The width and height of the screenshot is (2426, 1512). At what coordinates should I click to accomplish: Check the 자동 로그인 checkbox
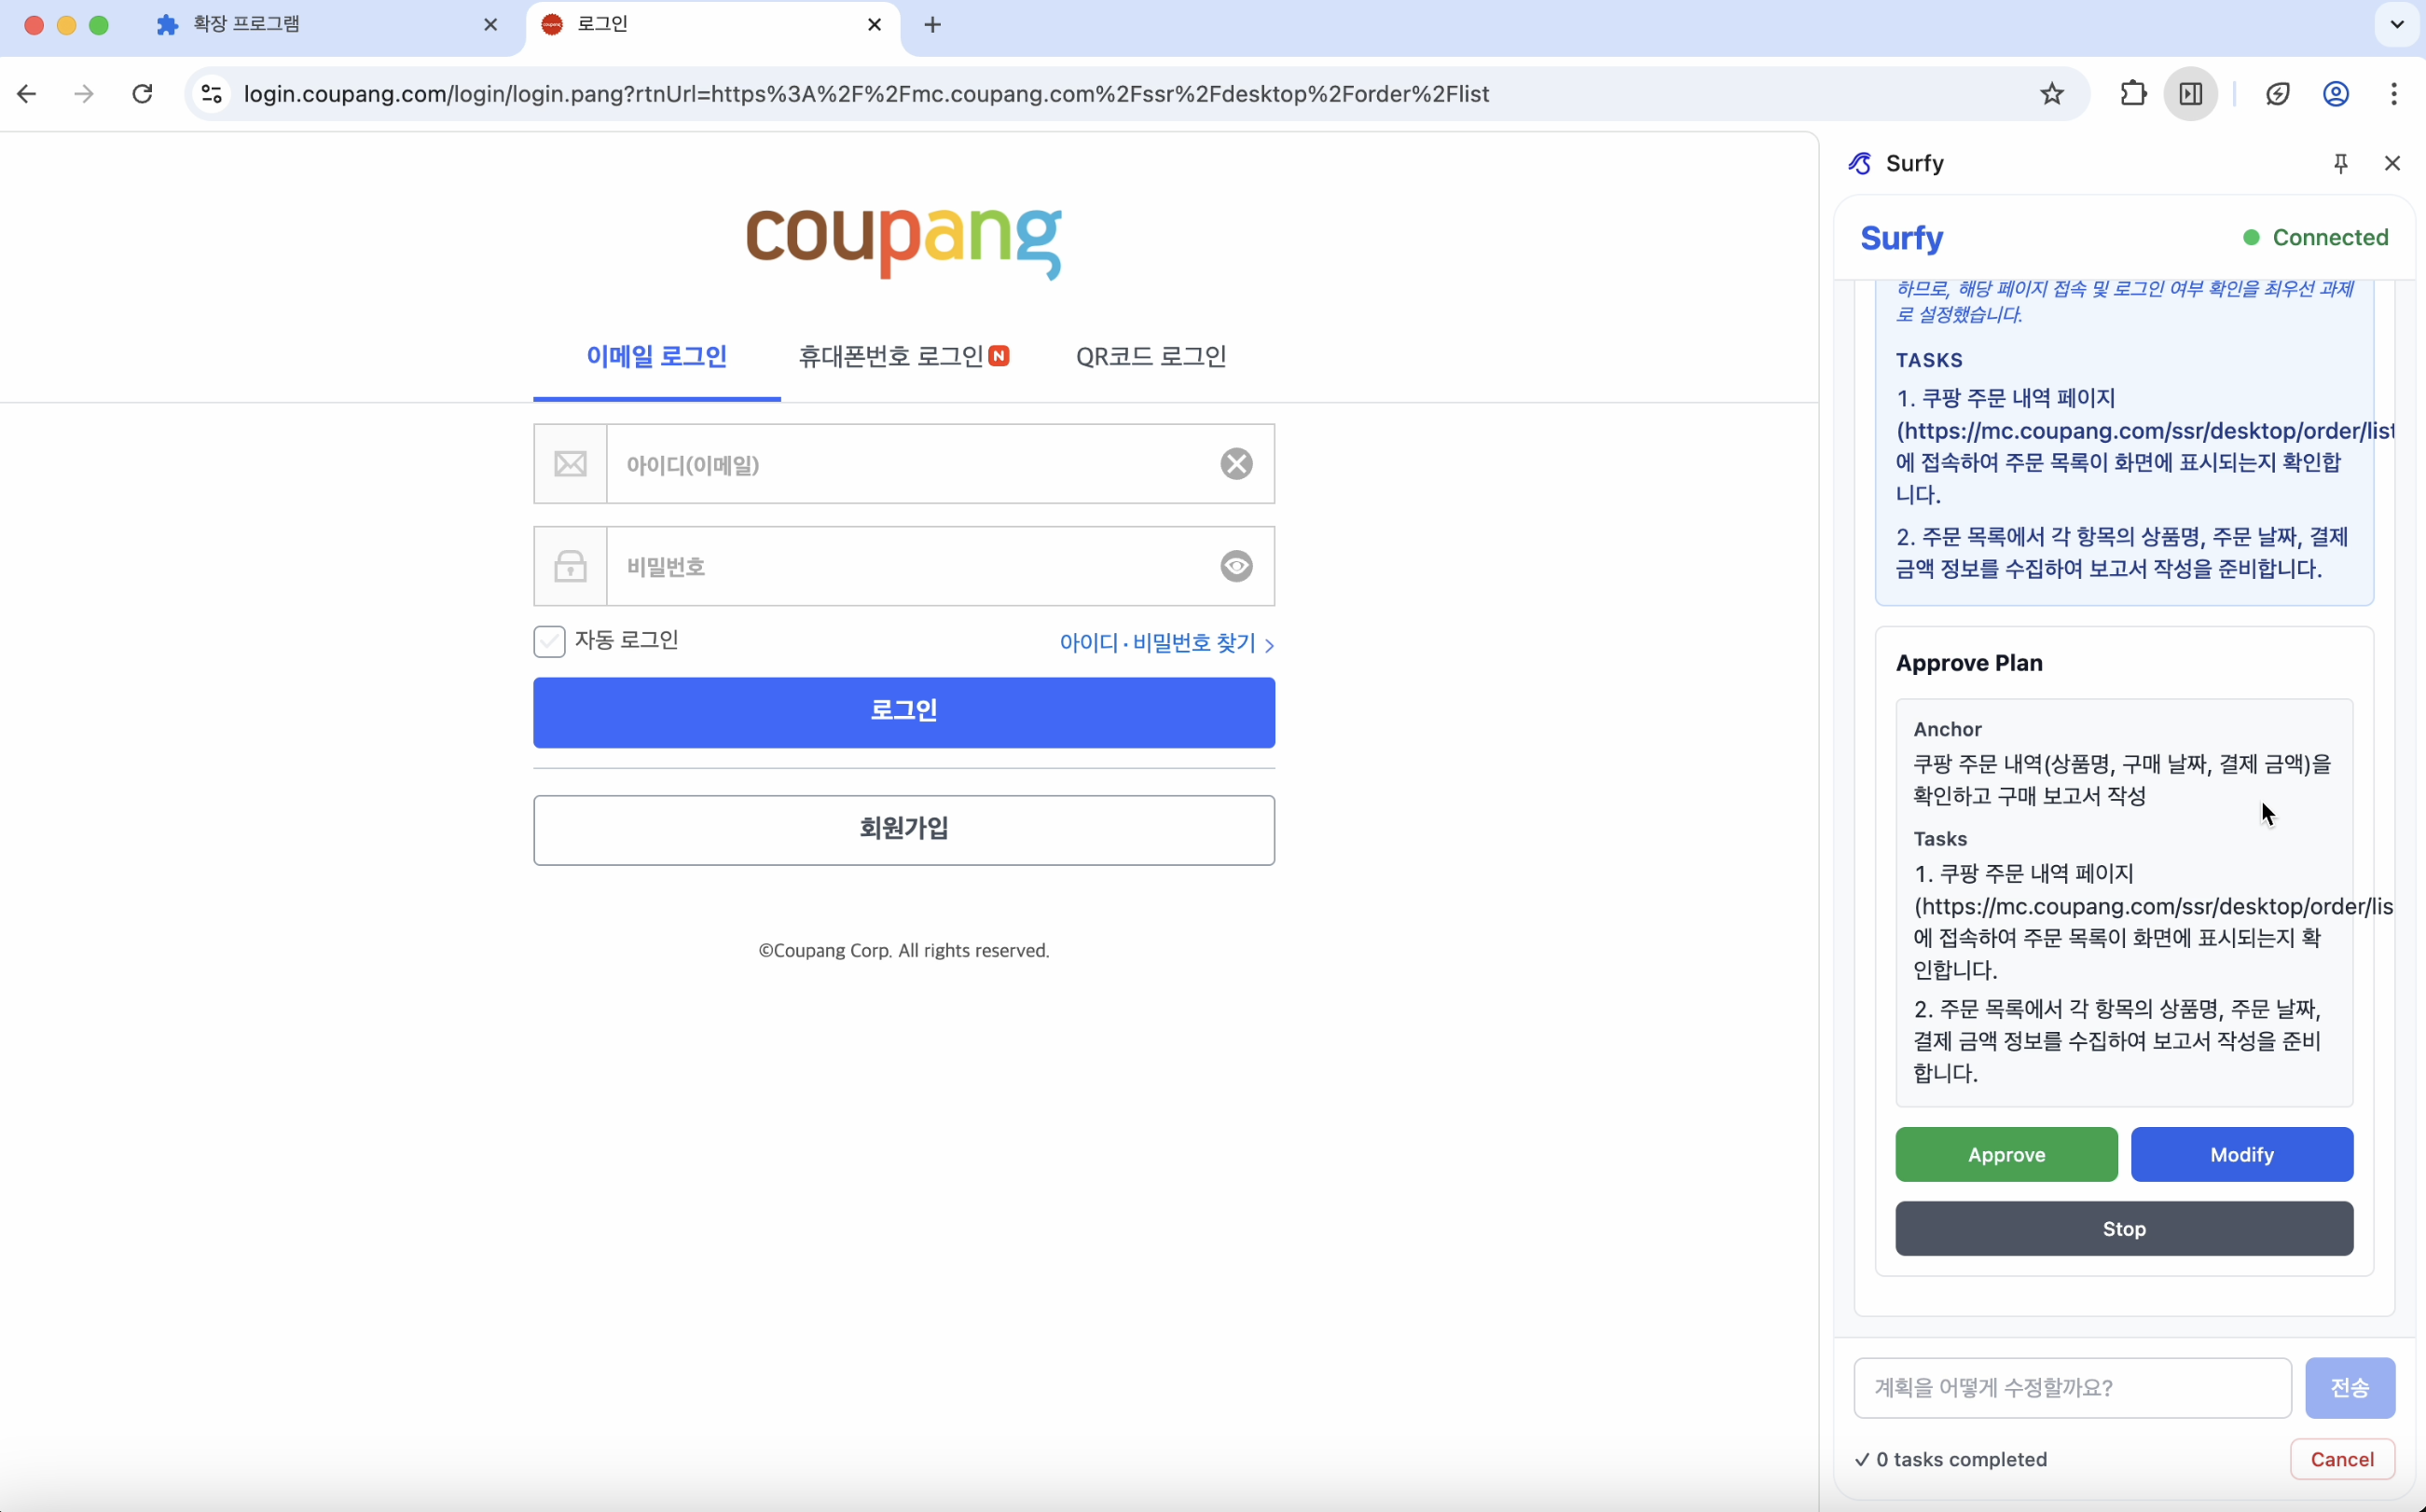click(x=549, y=641)
